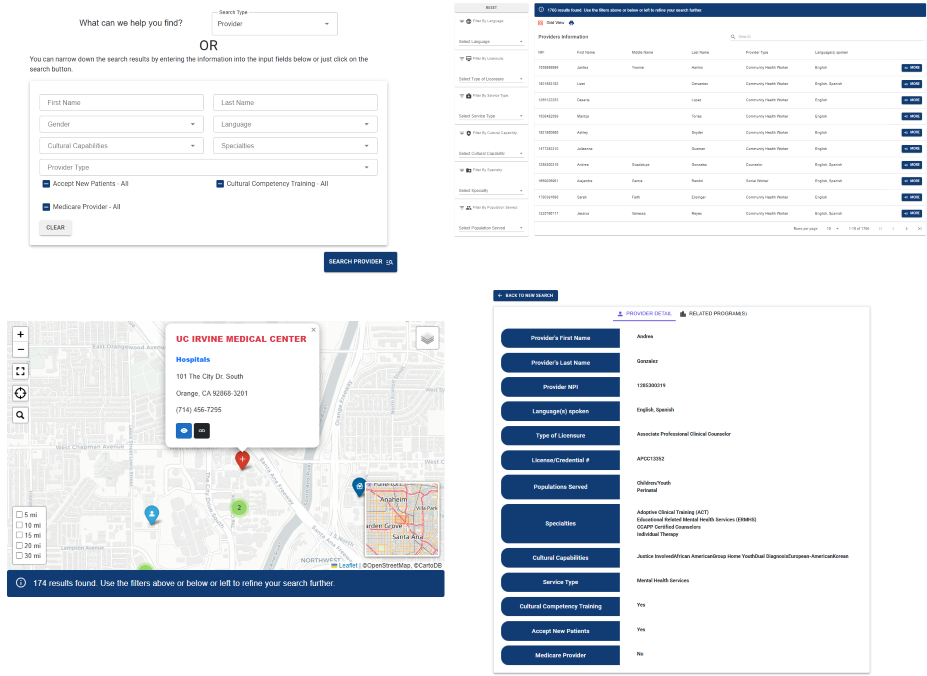Click Back to New Search button
The width and height of the screenshot is (927, 676).
(525, 296)
